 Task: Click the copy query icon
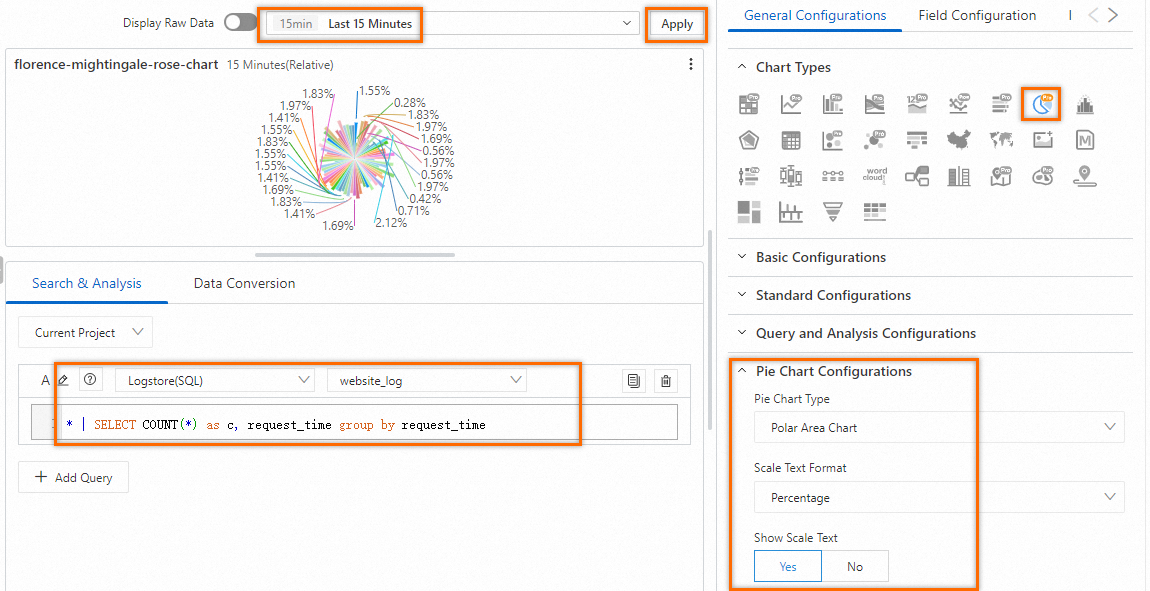coord(634,381)
